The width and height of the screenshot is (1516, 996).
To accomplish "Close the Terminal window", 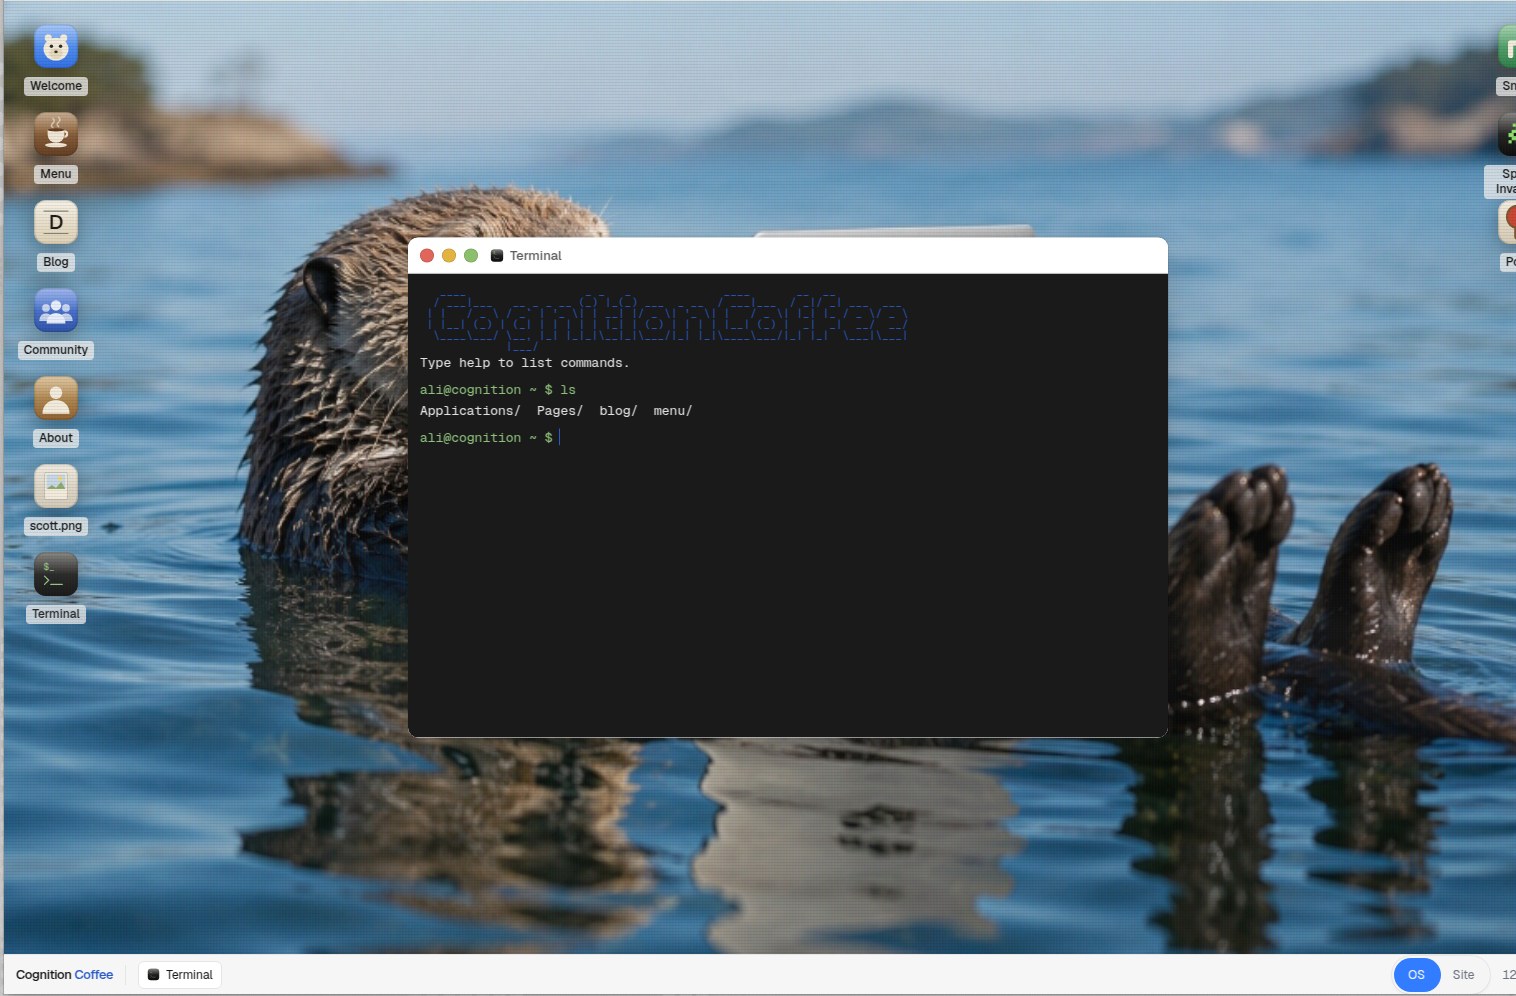I will (427, 256).
